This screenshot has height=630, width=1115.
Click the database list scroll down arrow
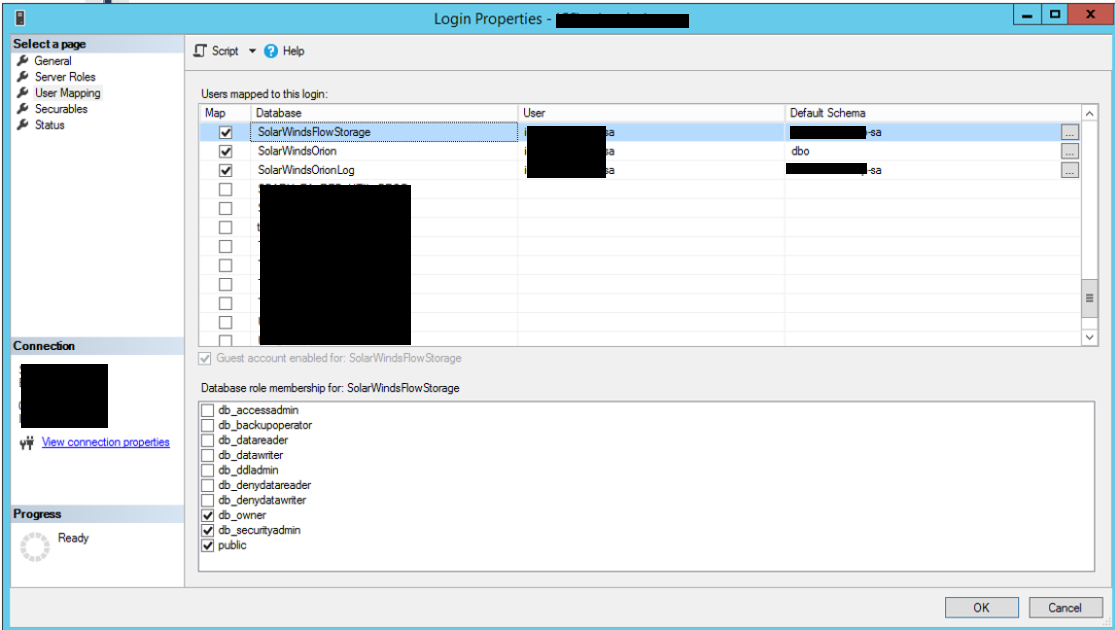pos(1089,338)
